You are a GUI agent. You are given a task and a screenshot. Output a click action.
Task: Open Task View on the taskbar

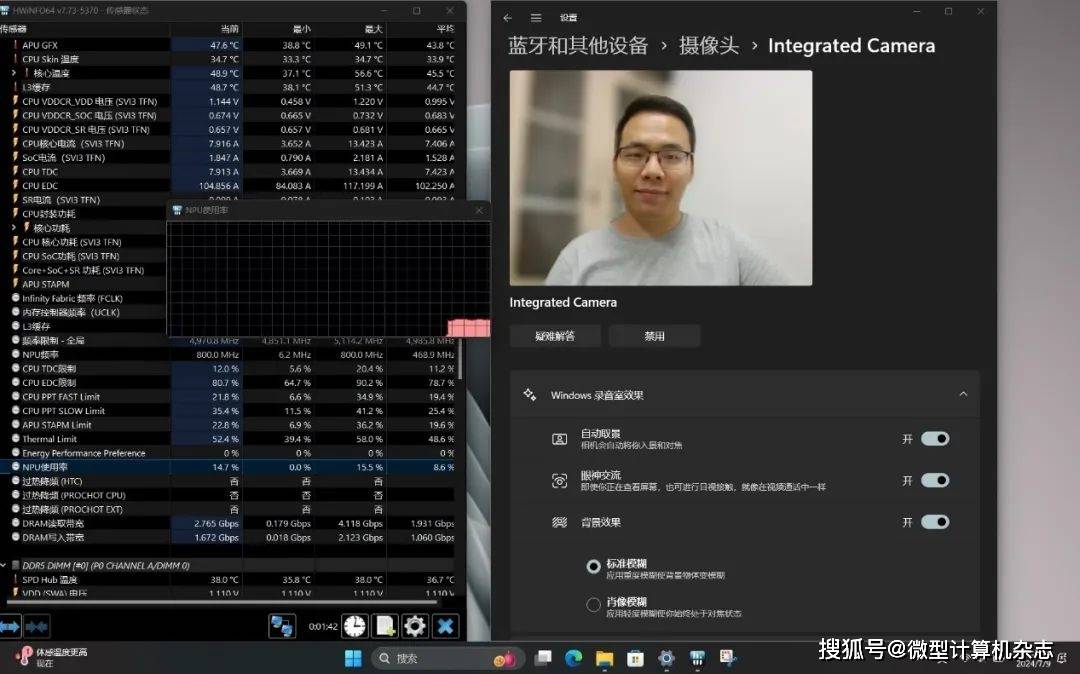tap(543, 658)
